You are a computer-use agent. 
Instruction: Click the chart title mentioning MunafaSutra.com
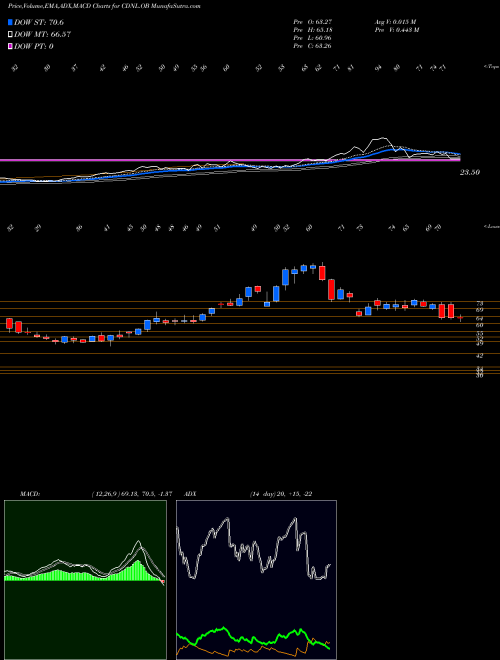pyautogui.click(x=104, y=6)
